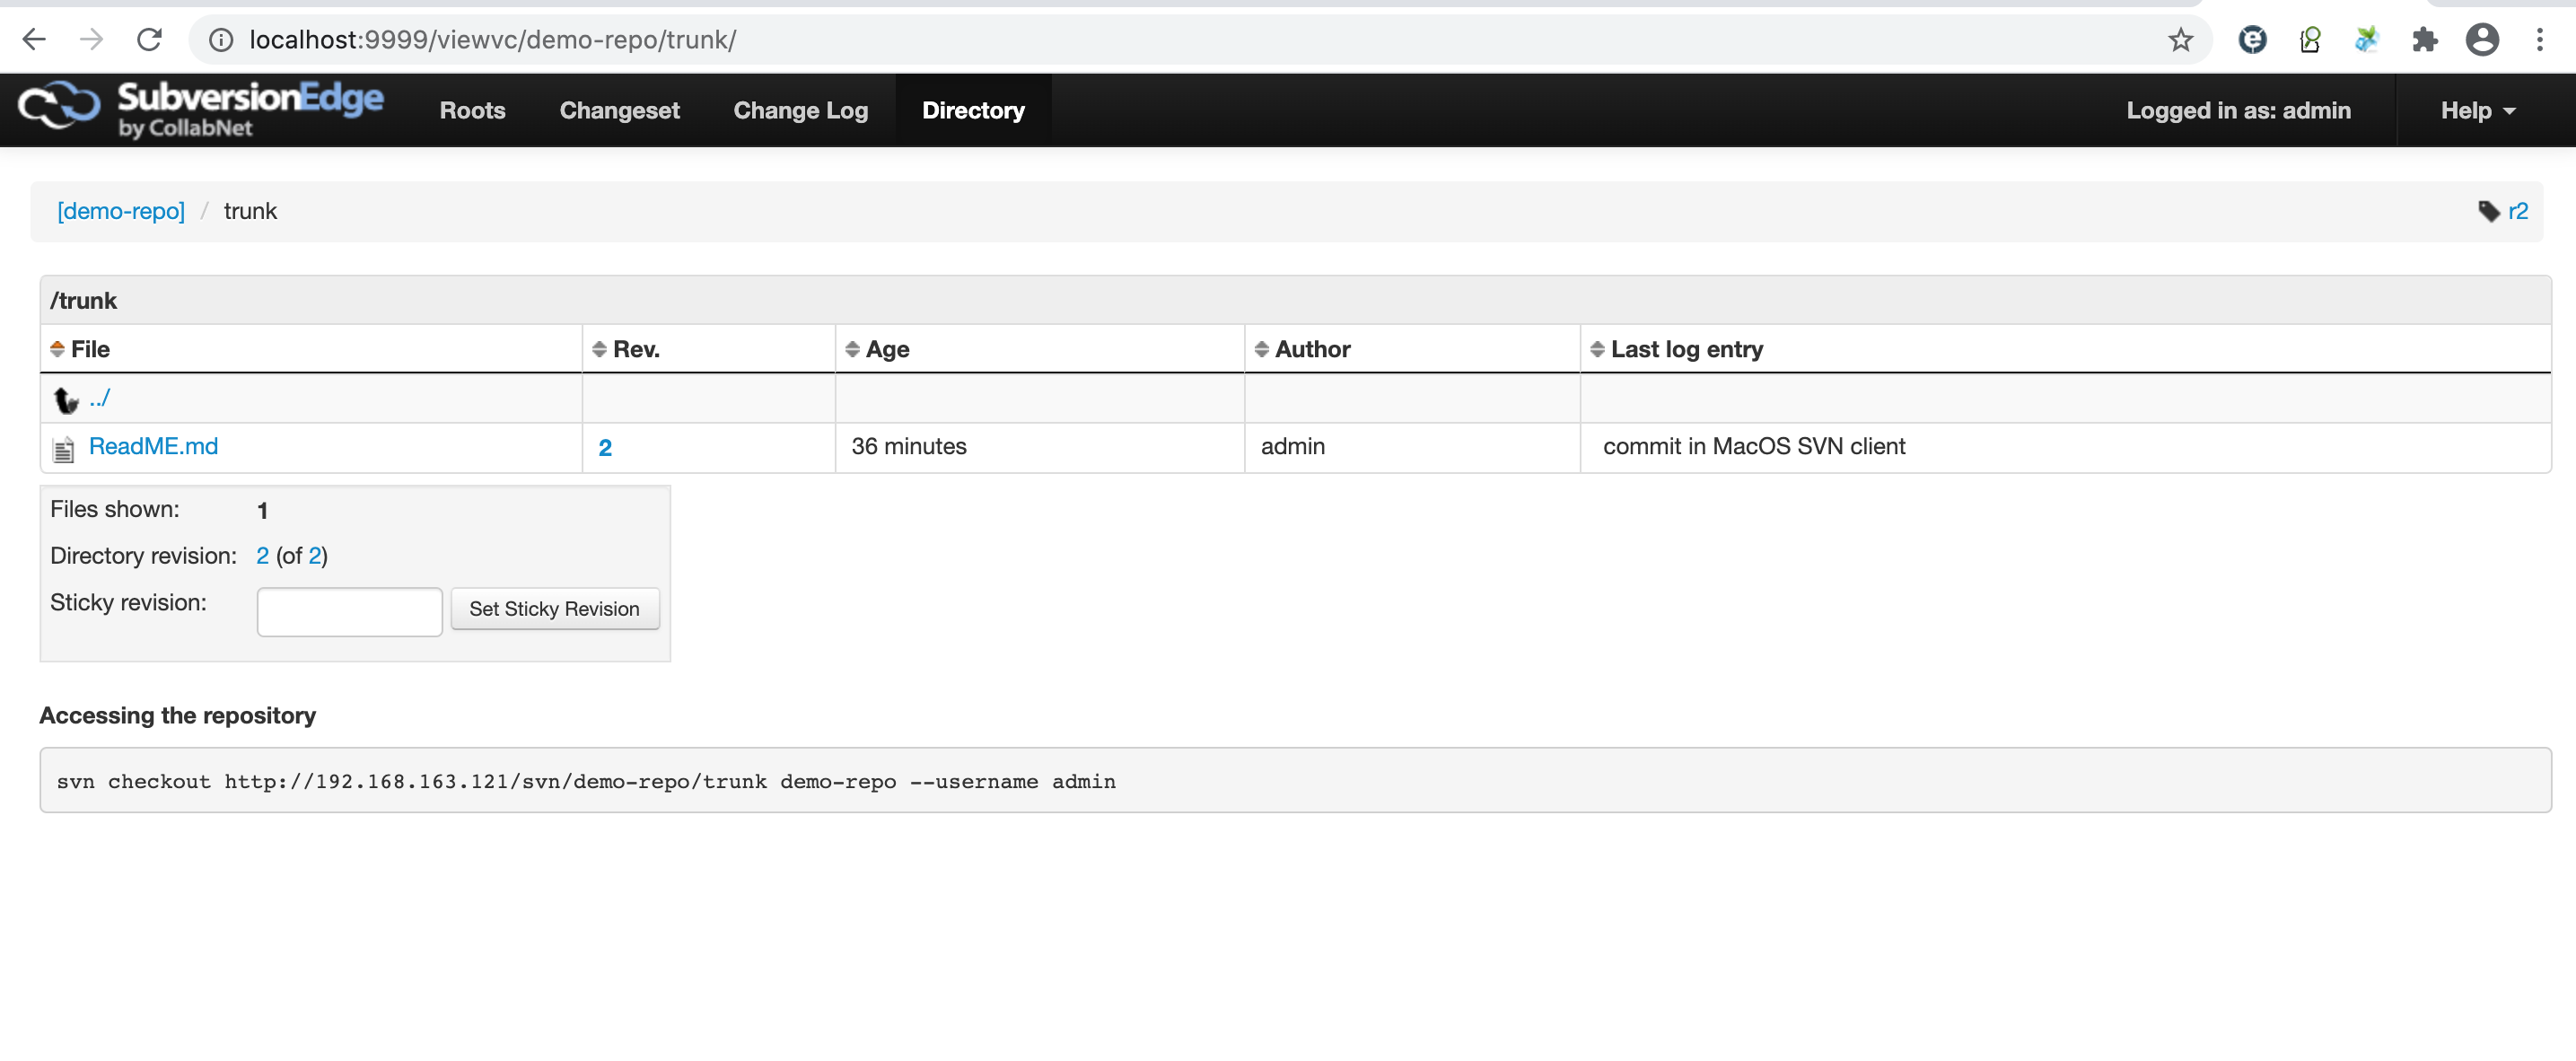2576x1061 pixels.
Task: Expand the Help dropdown menu
Action: (2476, 110)
